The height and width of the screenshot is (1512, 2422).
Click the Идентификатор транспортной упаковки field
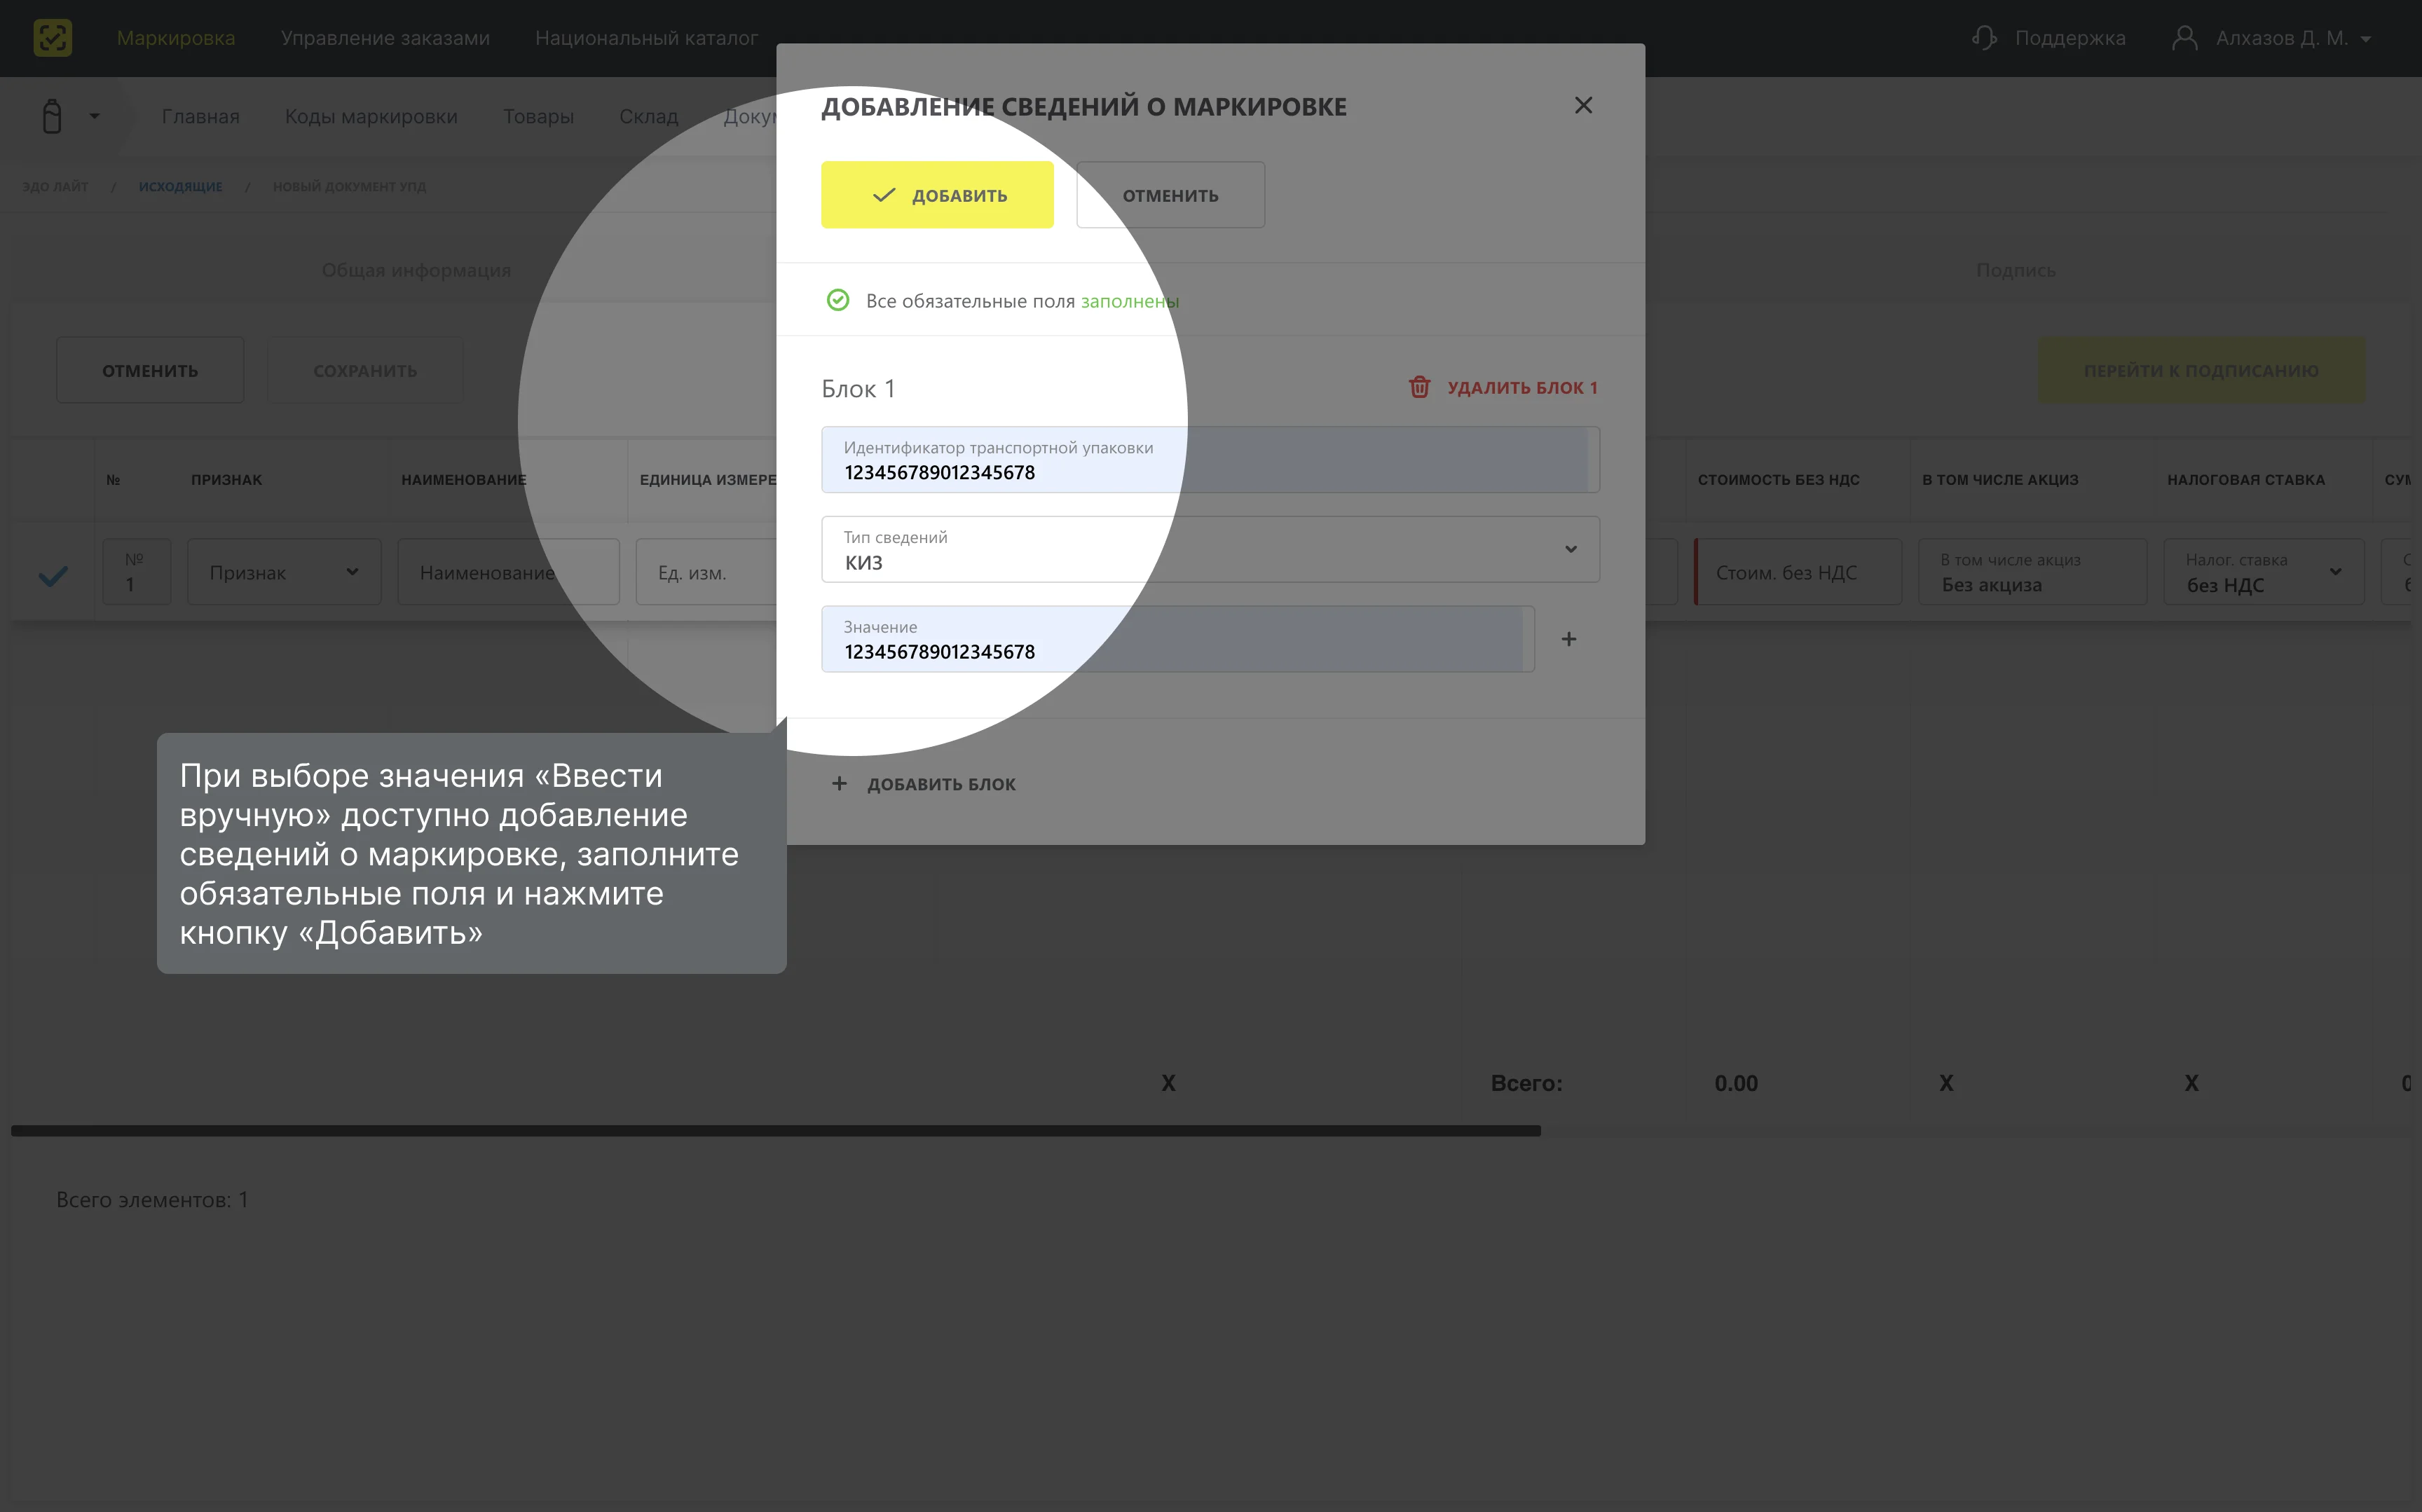click(1210, 459)
